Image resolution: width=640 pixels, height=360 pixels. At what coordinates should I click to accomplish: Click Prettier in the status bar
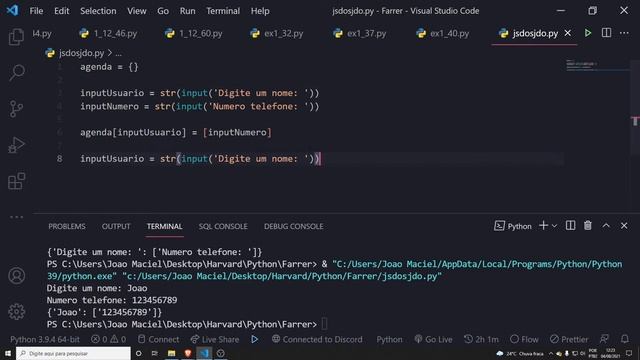point(569,339)
